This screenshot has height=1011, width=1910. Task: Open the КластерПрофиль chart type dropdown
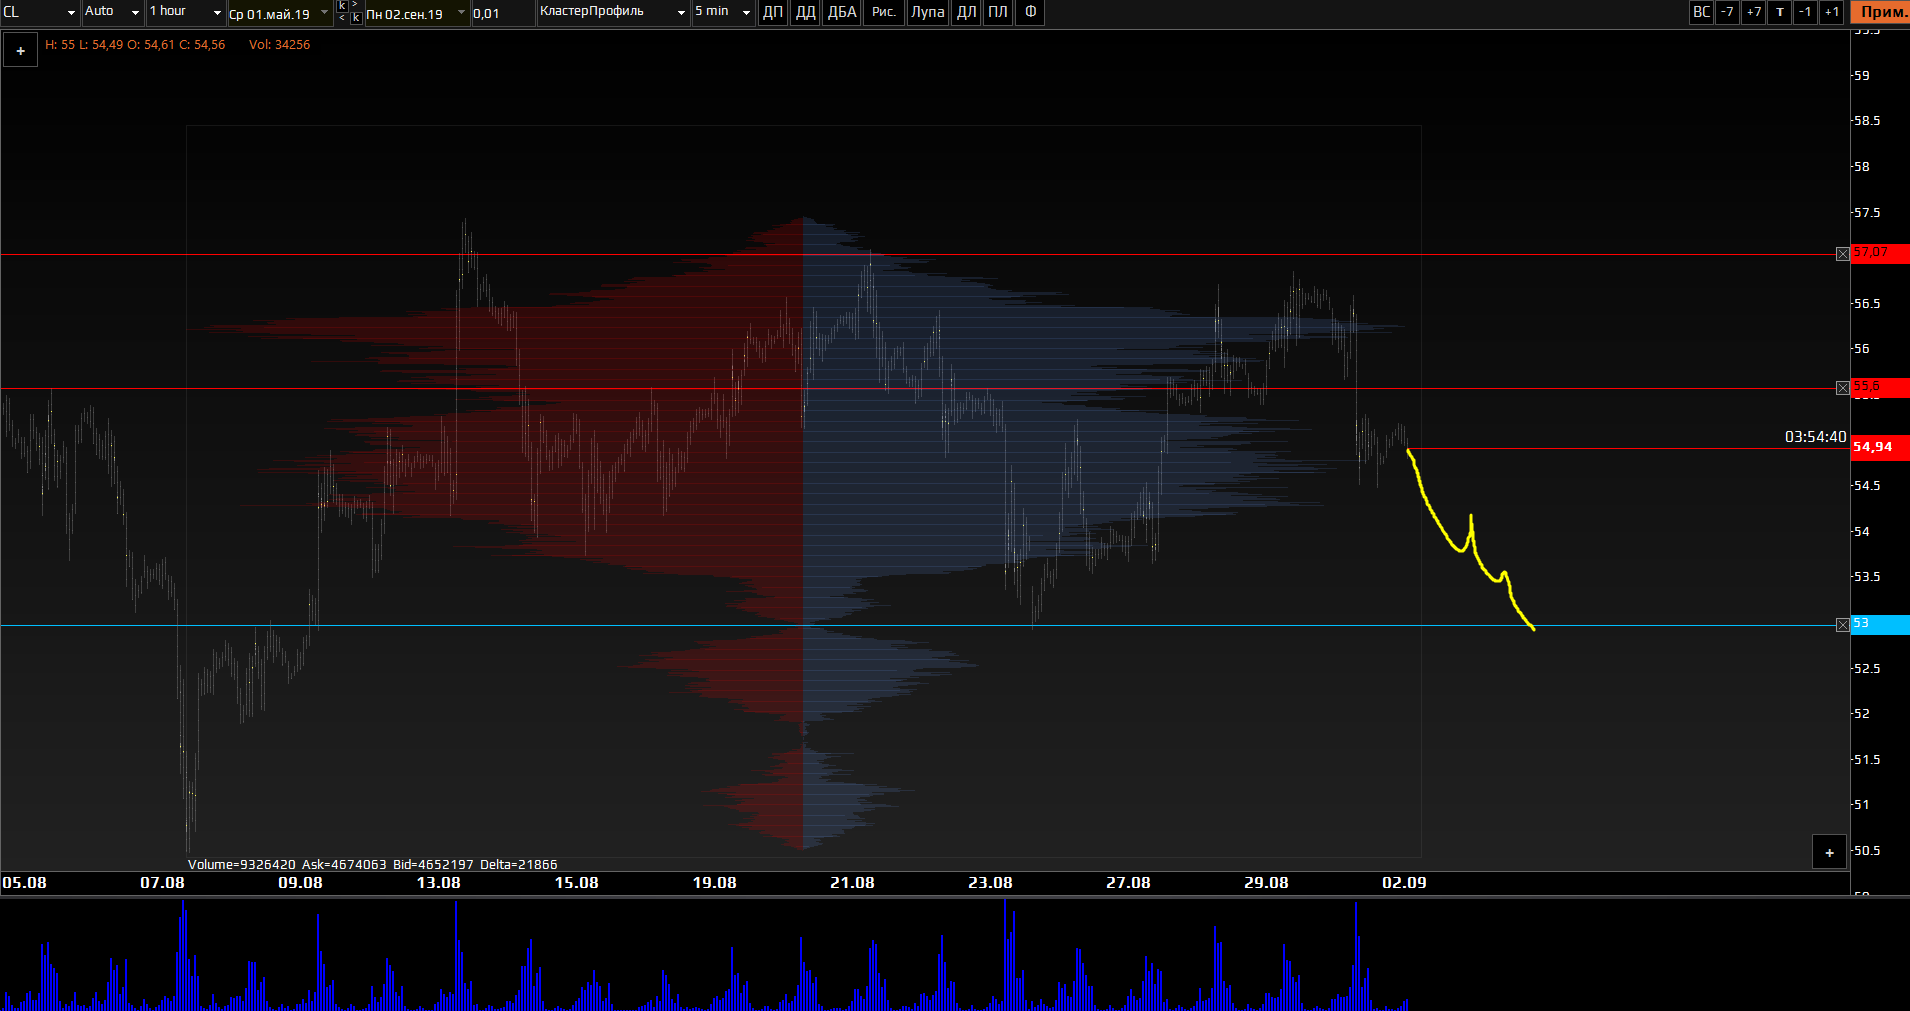(x=613, y=12)
